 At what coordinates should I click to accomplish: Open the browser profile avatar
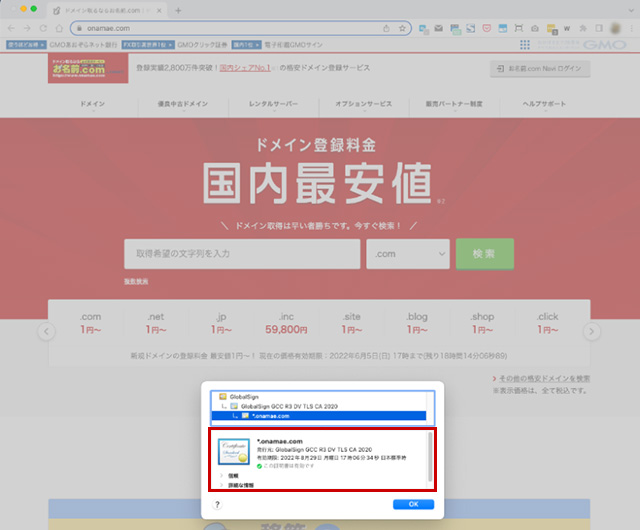point(615,28)
